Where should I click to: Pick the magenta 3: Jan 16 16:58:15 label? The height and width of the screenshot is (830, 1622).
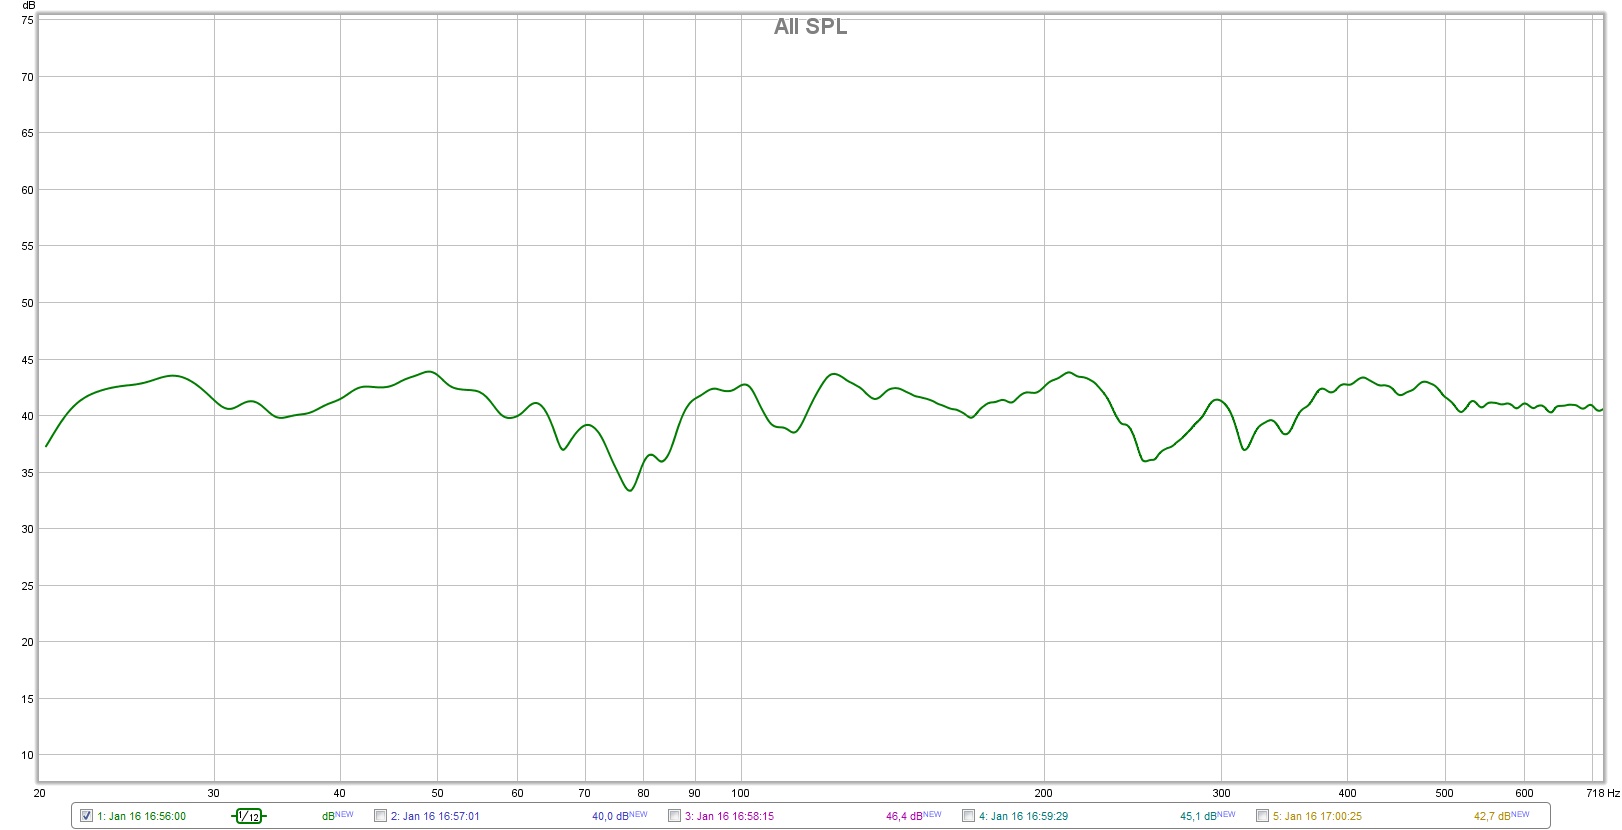click(x=729, y=816)
